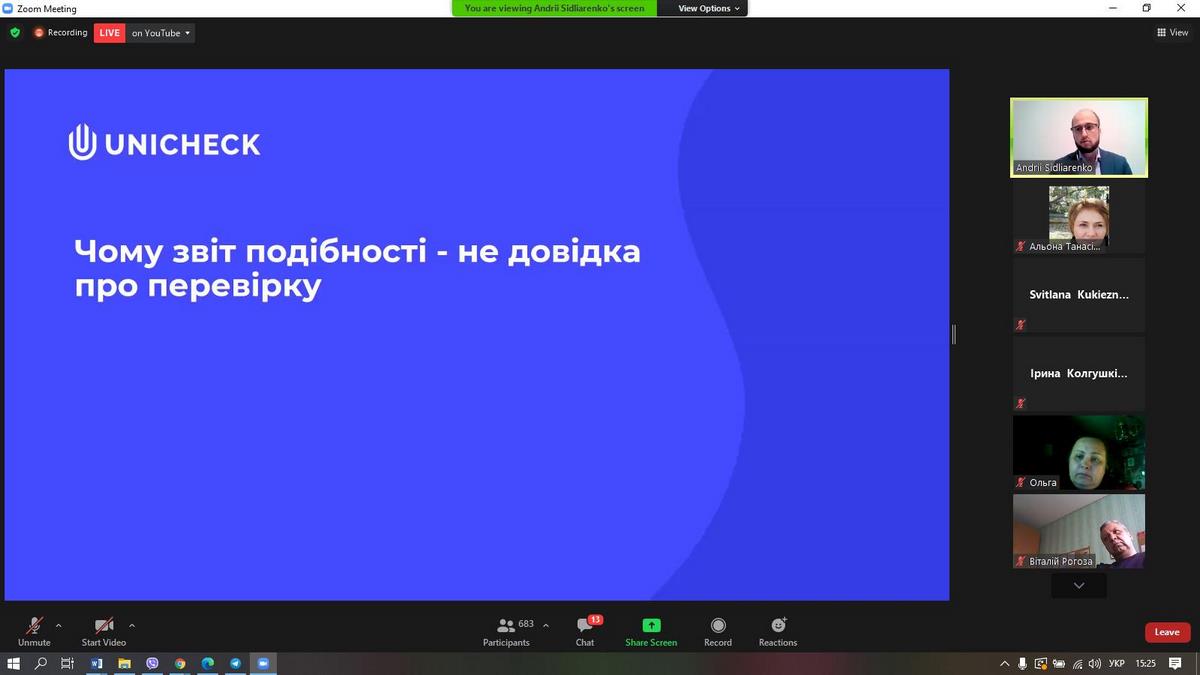Select Andrii Sidliarenko's video thumbnail

click(x=1078, y=137)
